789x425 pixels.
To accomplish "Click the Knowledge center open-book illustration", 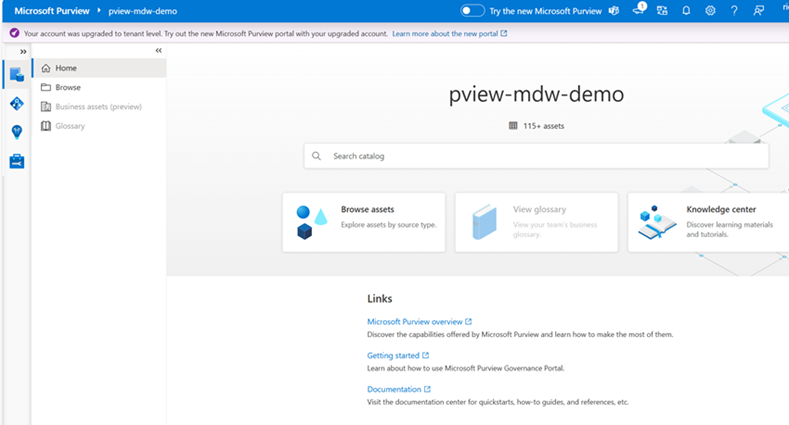I will [657, 222].
